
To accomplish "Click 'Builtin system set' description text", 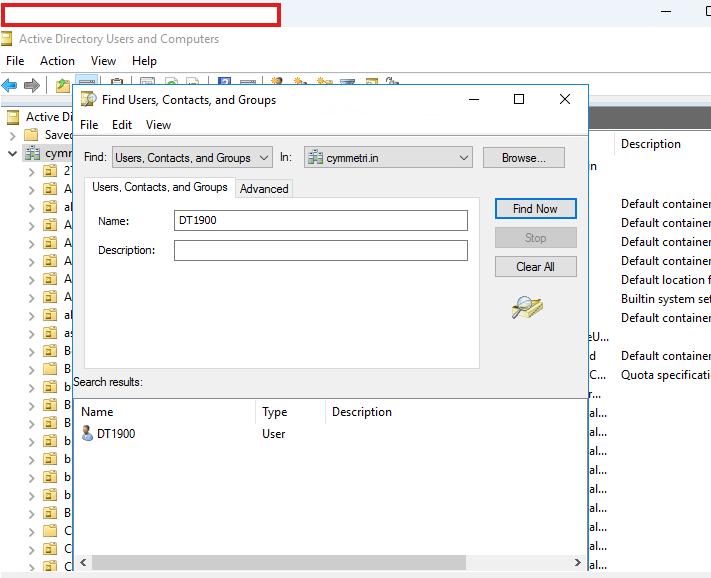I will [x=666, y=299].
